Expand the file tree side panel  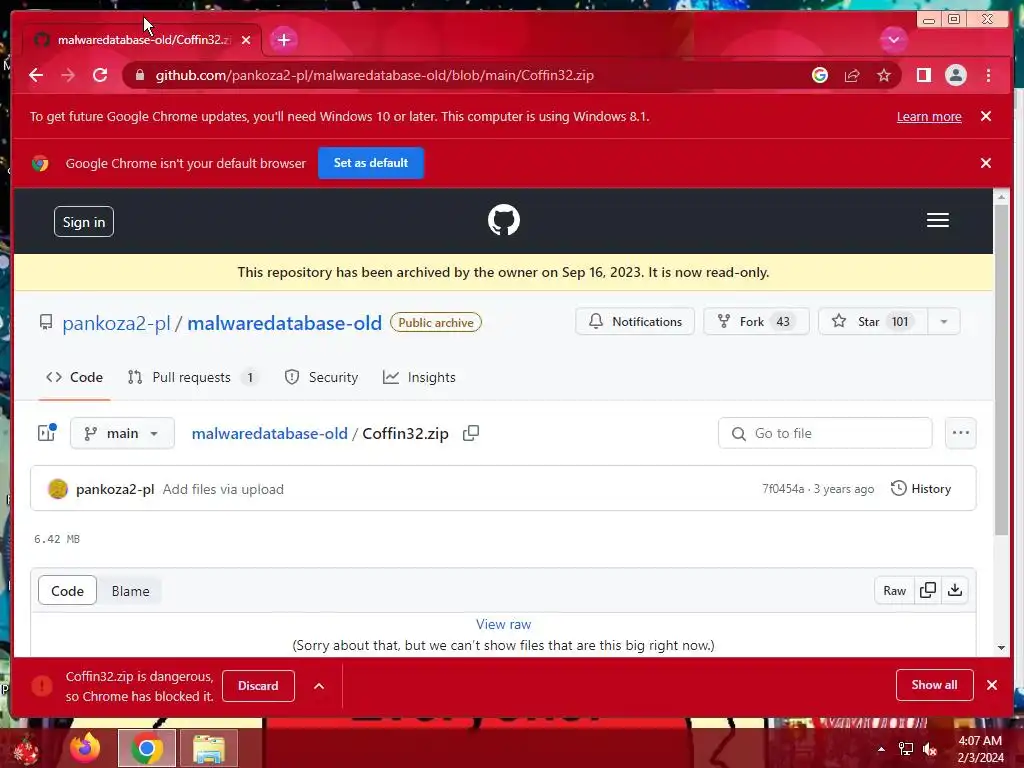point(47,432)
